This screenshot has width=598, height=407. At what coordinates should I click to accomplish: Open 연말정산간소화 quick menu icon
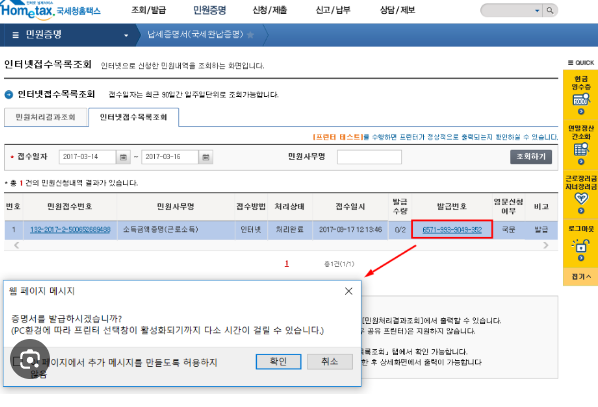coord(581,149)
